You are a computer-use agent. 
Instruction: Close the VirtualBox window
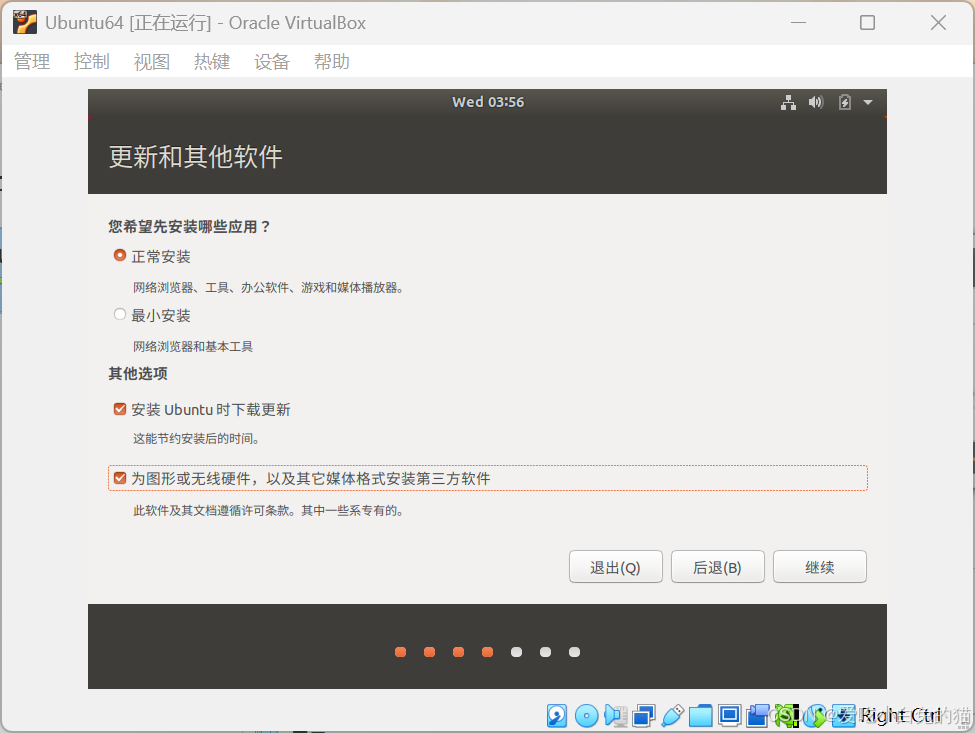938,22
